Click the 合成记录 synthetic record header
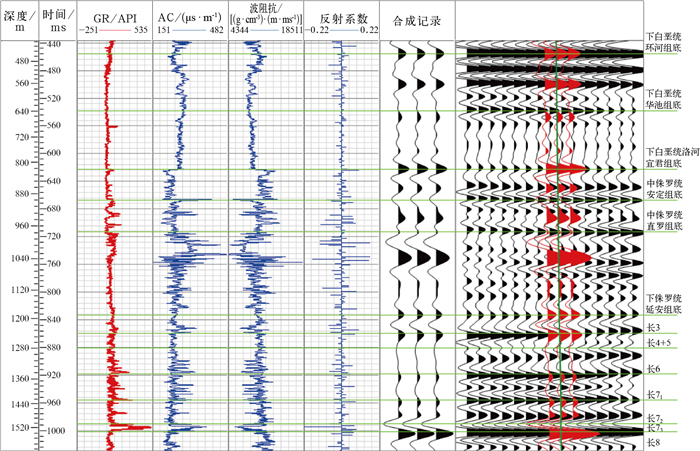The height and width of the screenshot is (451, 700). [x=418, y=18]
